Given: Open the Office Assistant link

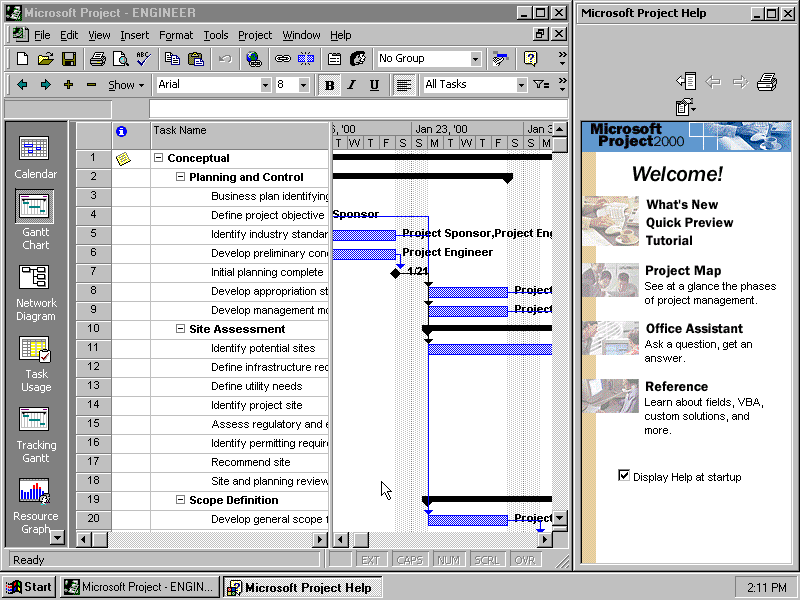Looking at the screenshot, I should 694,329.
